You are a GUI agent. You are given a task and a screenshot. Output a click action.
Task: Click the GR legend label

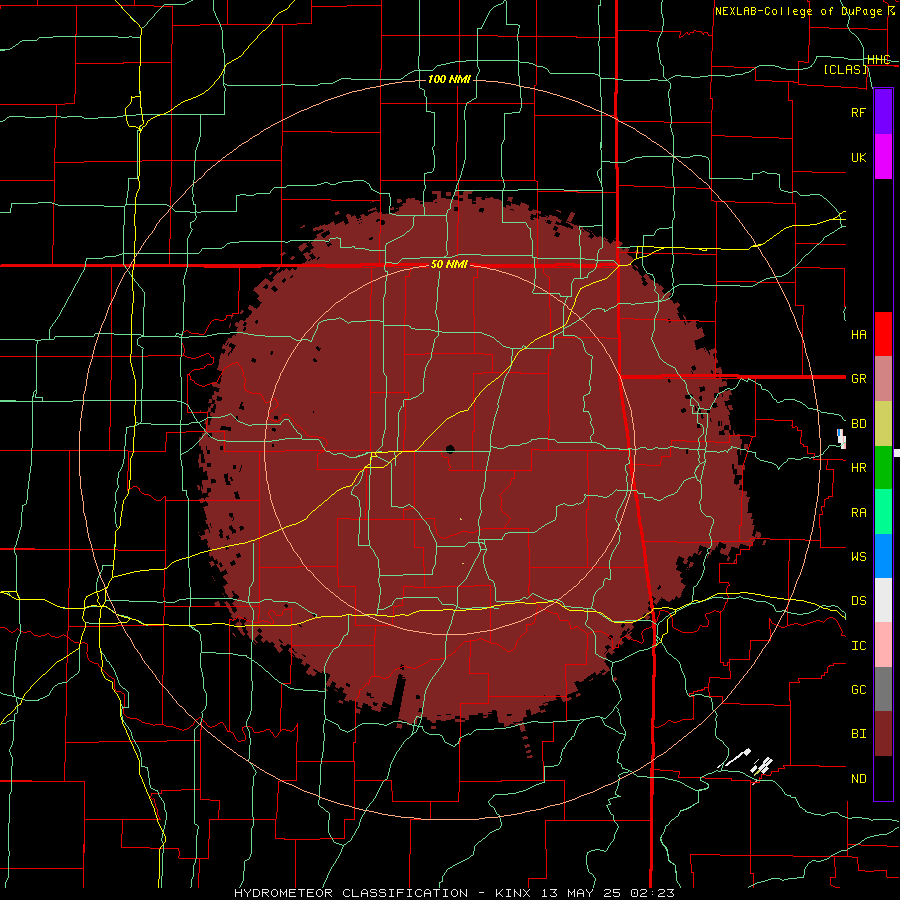[858, 379]
